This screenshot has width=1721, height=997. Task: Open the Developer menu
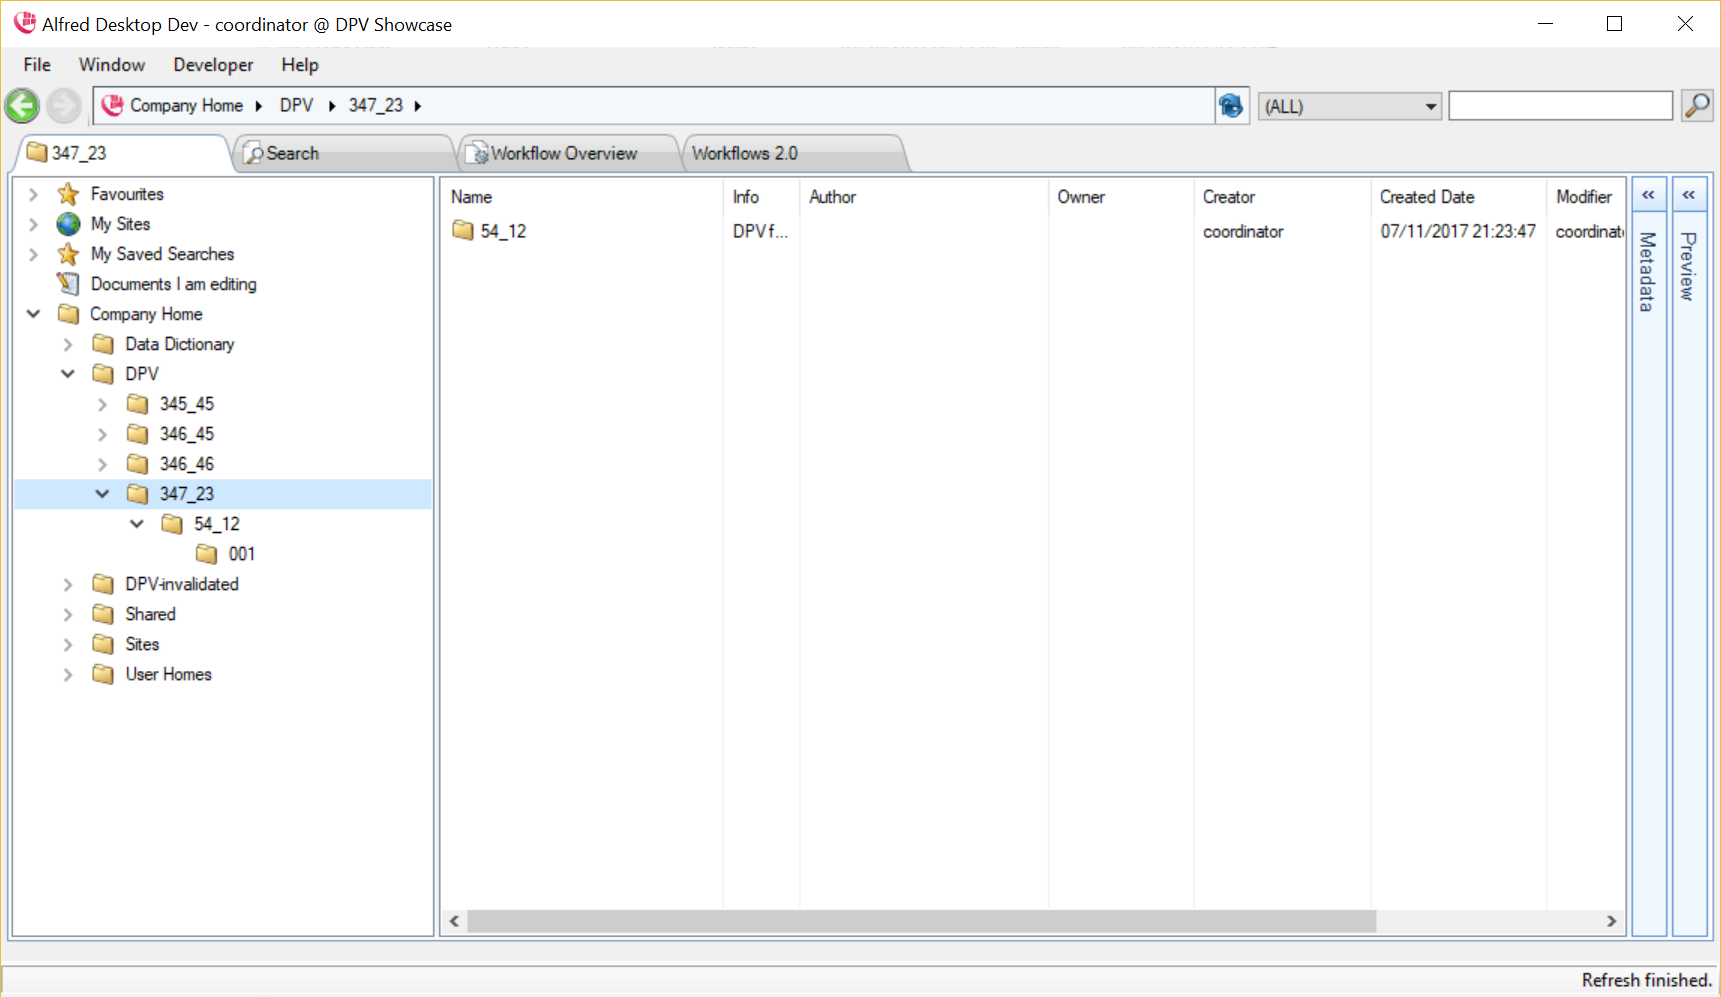coord(213,65)
